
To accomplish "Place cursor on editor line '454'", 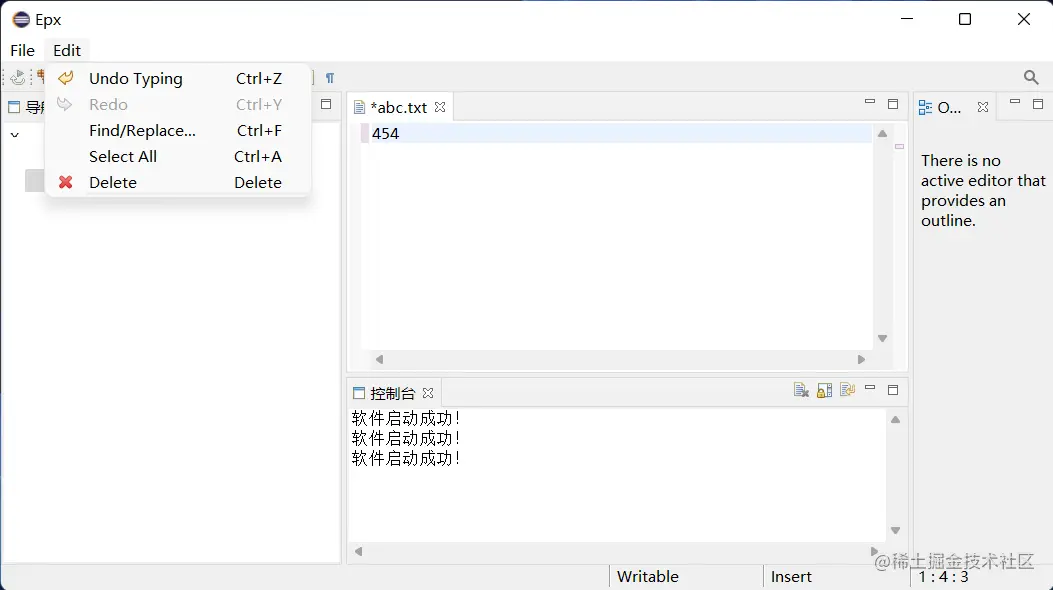I will tap(616, 133).
